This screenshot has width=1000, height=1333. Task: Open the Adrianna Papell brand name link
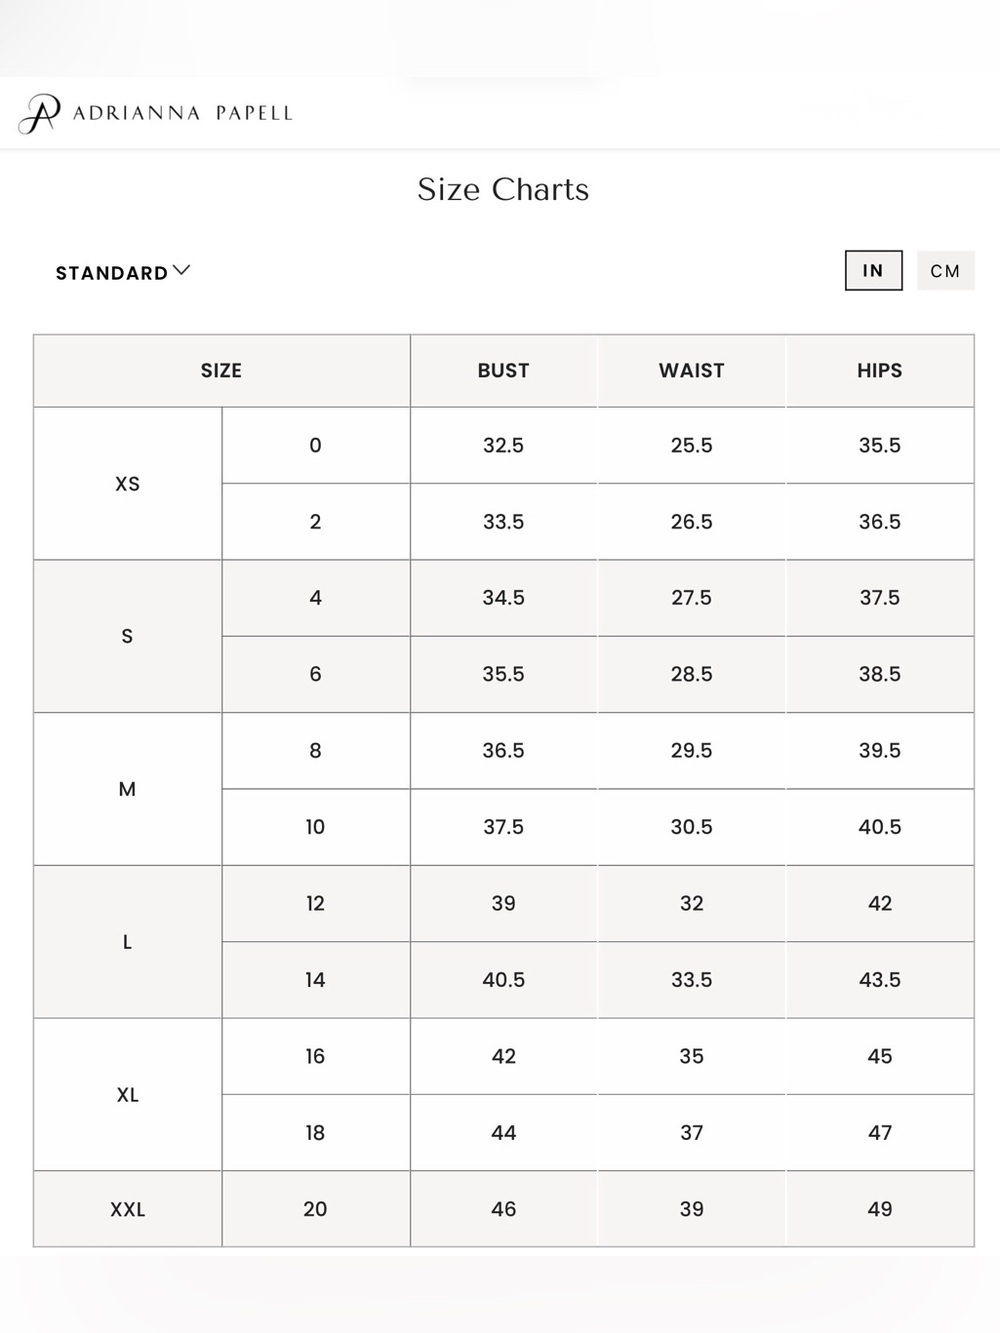click(183, 113)
